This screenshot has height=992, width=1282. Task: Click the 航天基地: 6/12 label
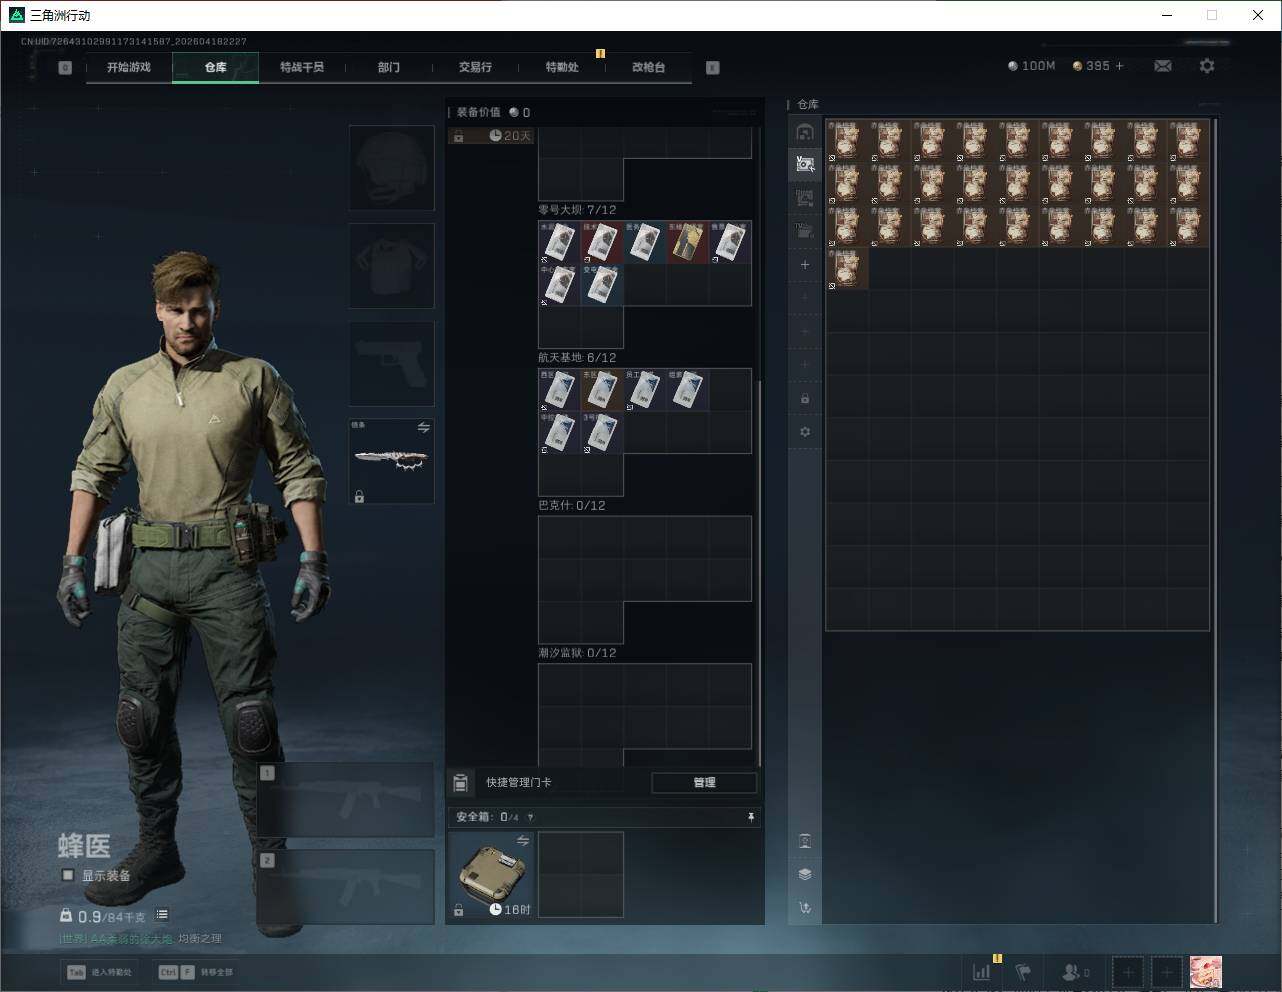coord(577,358)
